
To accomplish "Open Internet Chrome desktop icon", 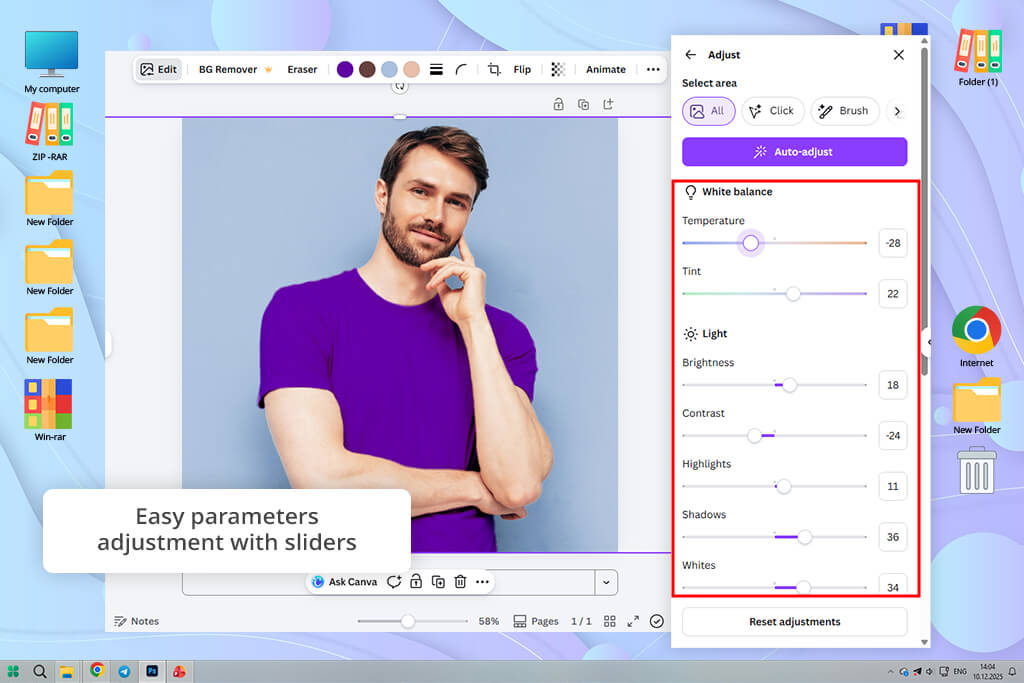I will point(976,337).
